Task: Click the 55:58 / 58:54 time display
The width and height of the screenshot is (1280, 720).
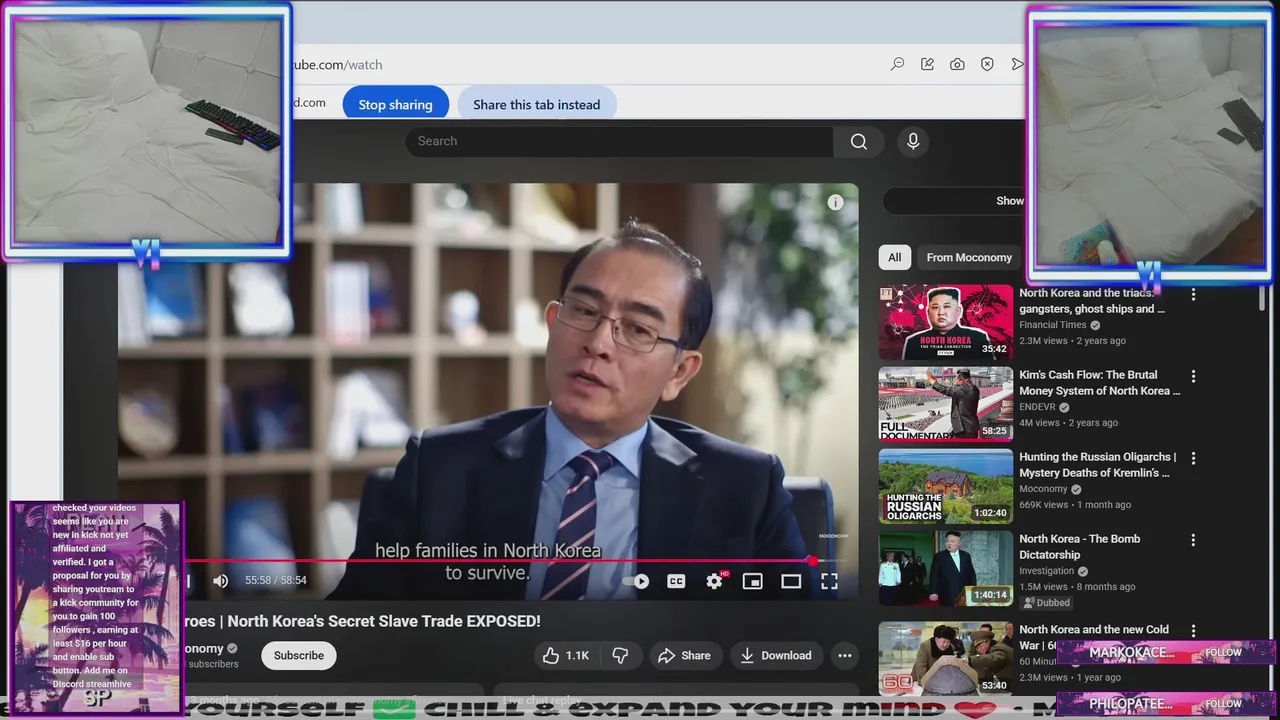Action: (x=276, y=580)
